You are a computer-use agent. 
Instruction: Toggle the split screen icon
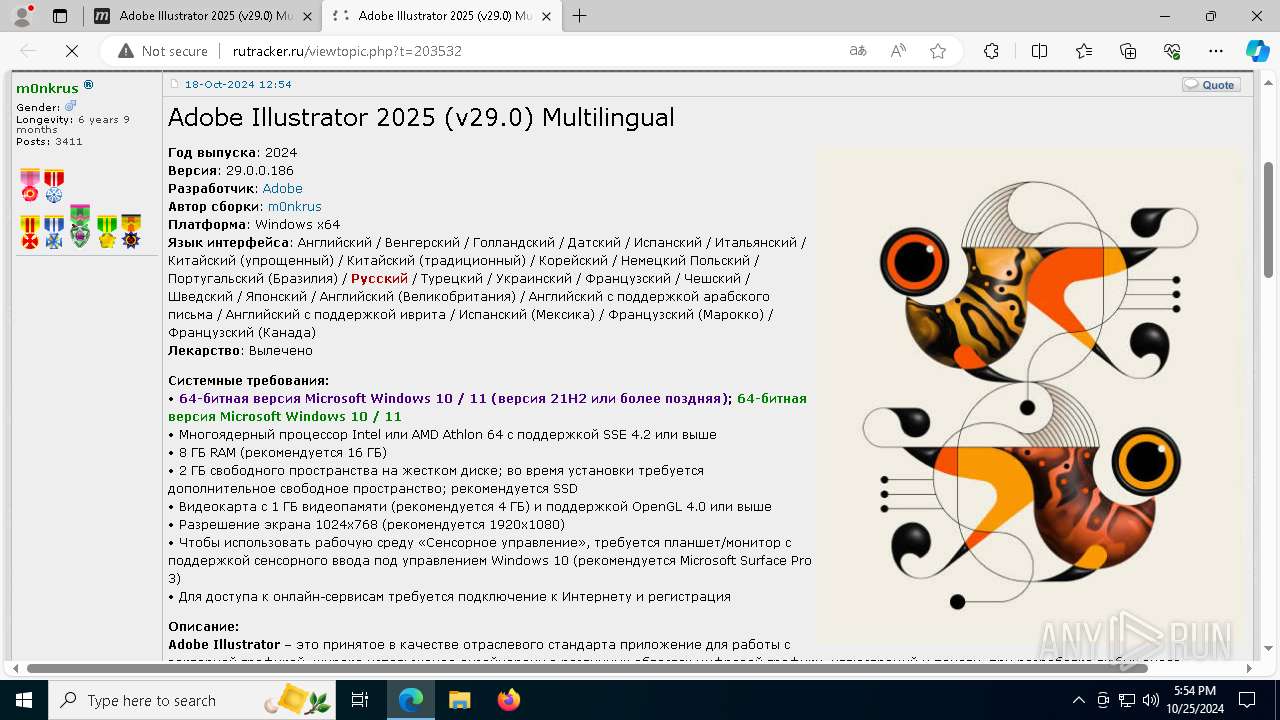(x=1039, y=51)
